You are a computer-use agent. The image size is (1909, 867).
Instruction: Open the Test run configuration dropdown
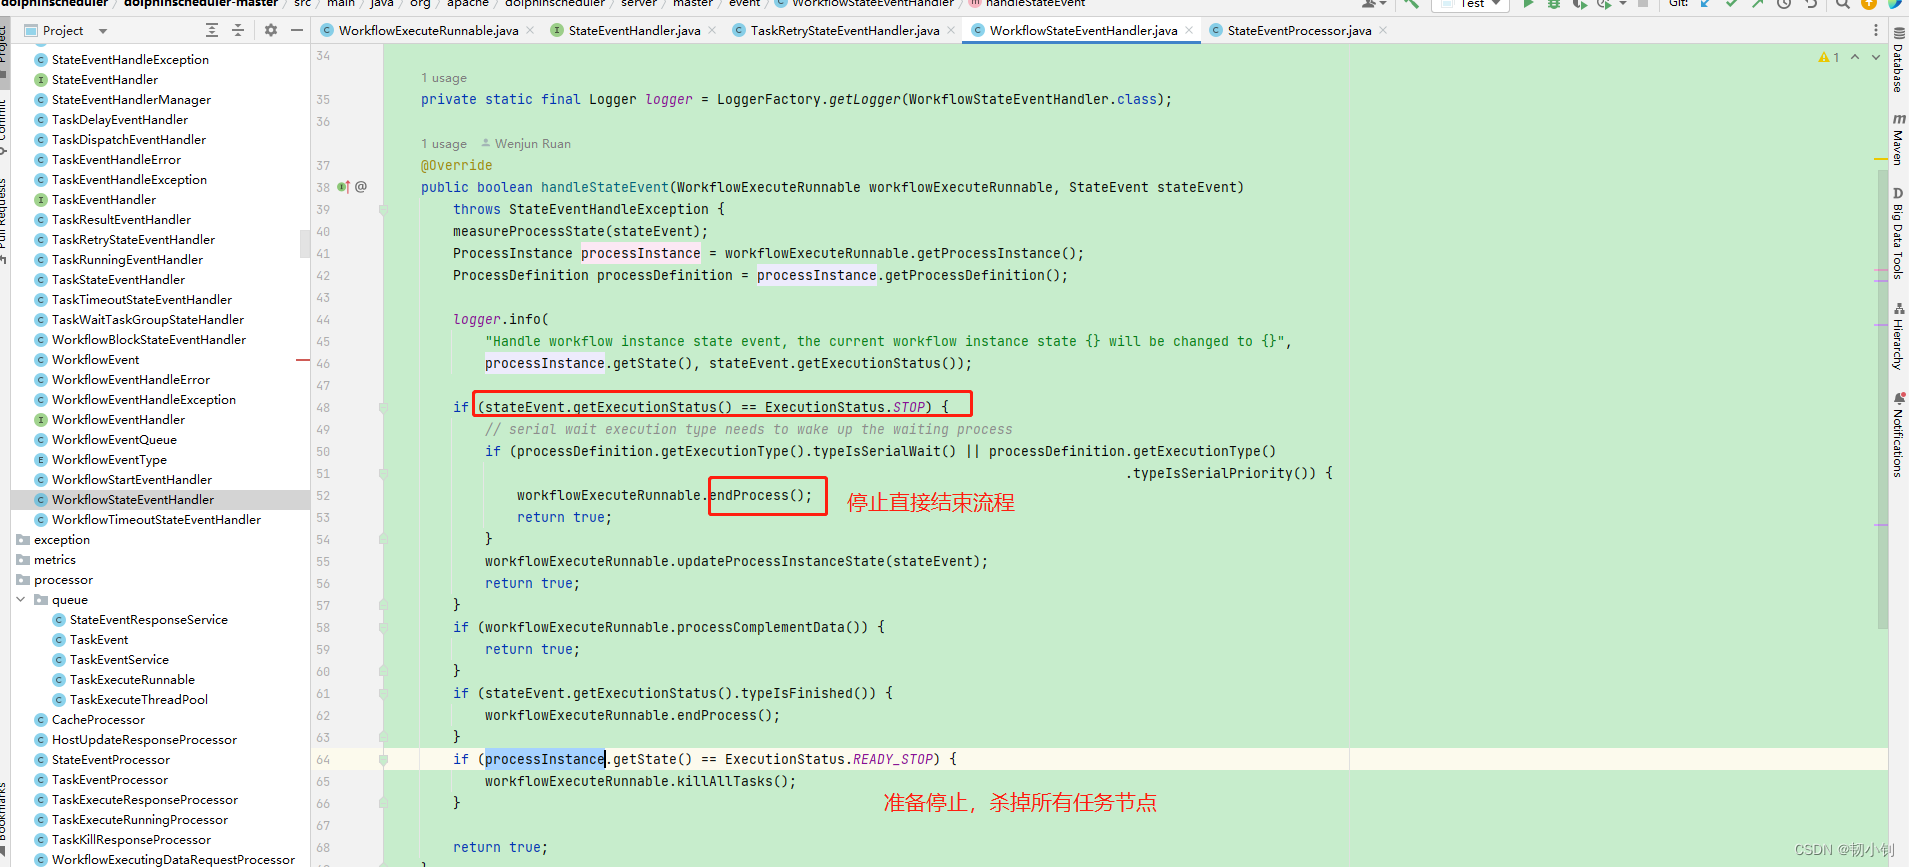(x=1470, y=4)
